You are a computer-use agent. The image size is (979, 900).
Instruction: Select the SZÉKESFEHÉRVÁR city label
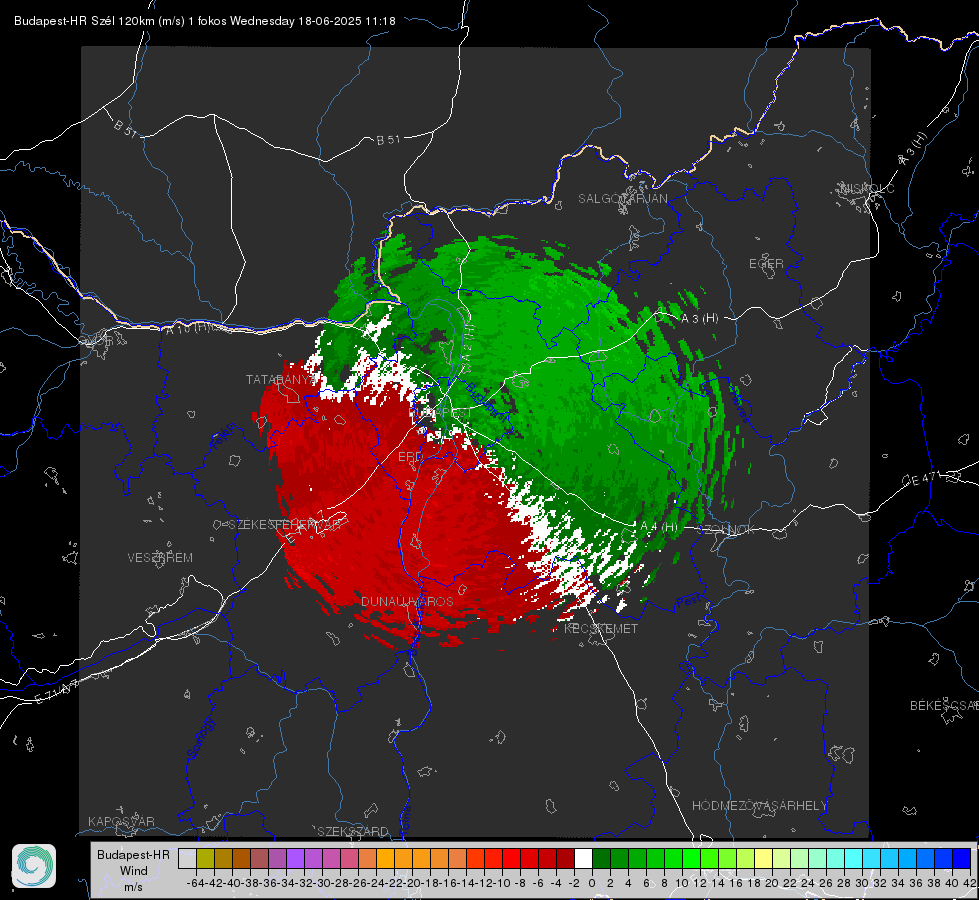coord(287,524)
